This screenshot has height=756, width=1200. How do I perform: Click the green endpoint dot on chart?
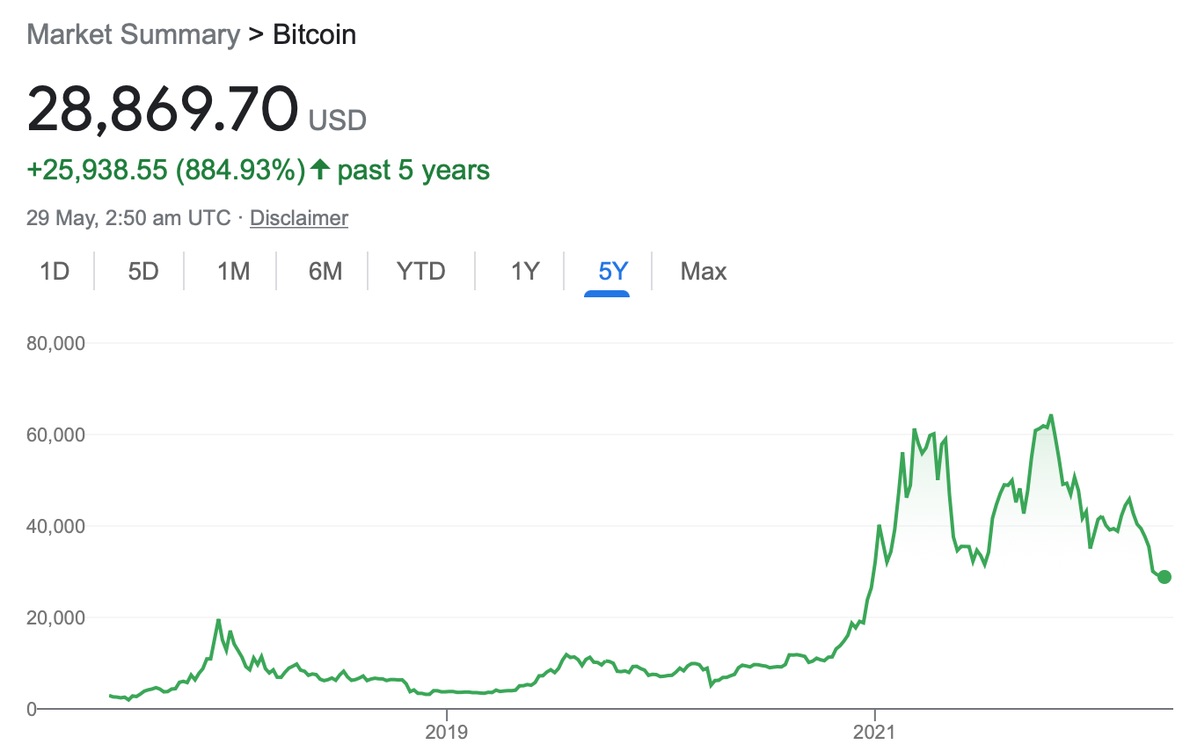[x=1164, y=577]
